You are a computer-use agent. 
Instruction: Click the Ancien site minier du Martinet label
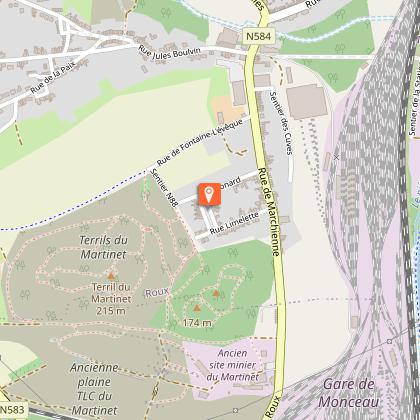pos(233,365)
